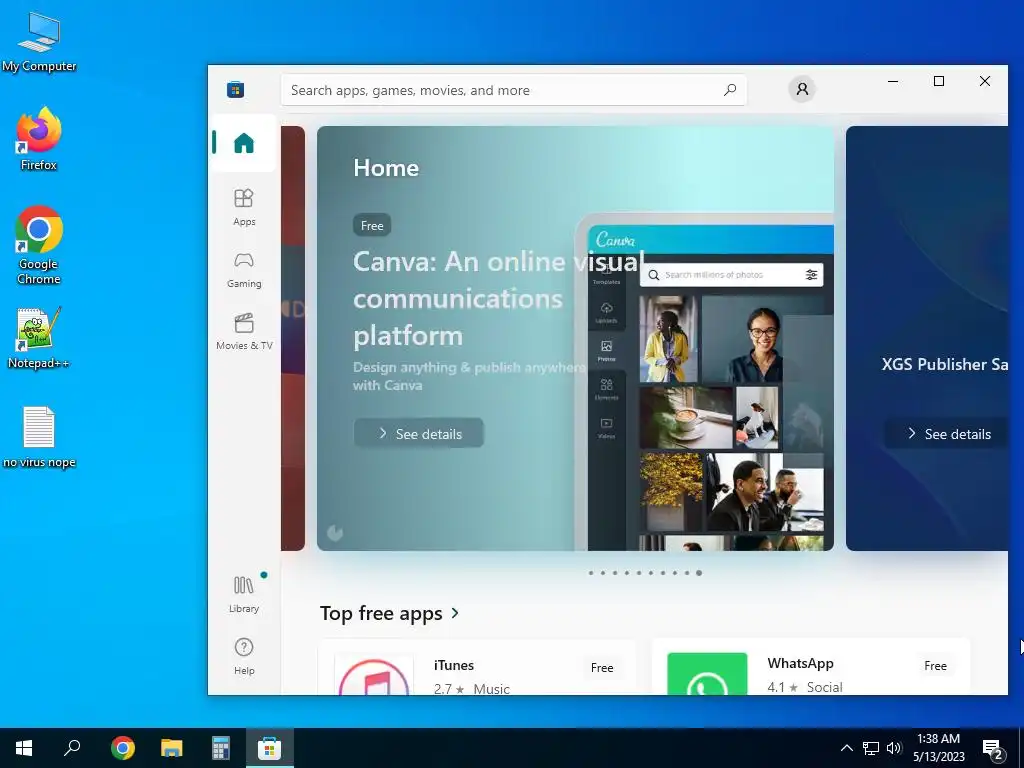Click the Free badge on Canva banner
The width and height of the screenshot is (1024, 768).
372,225
